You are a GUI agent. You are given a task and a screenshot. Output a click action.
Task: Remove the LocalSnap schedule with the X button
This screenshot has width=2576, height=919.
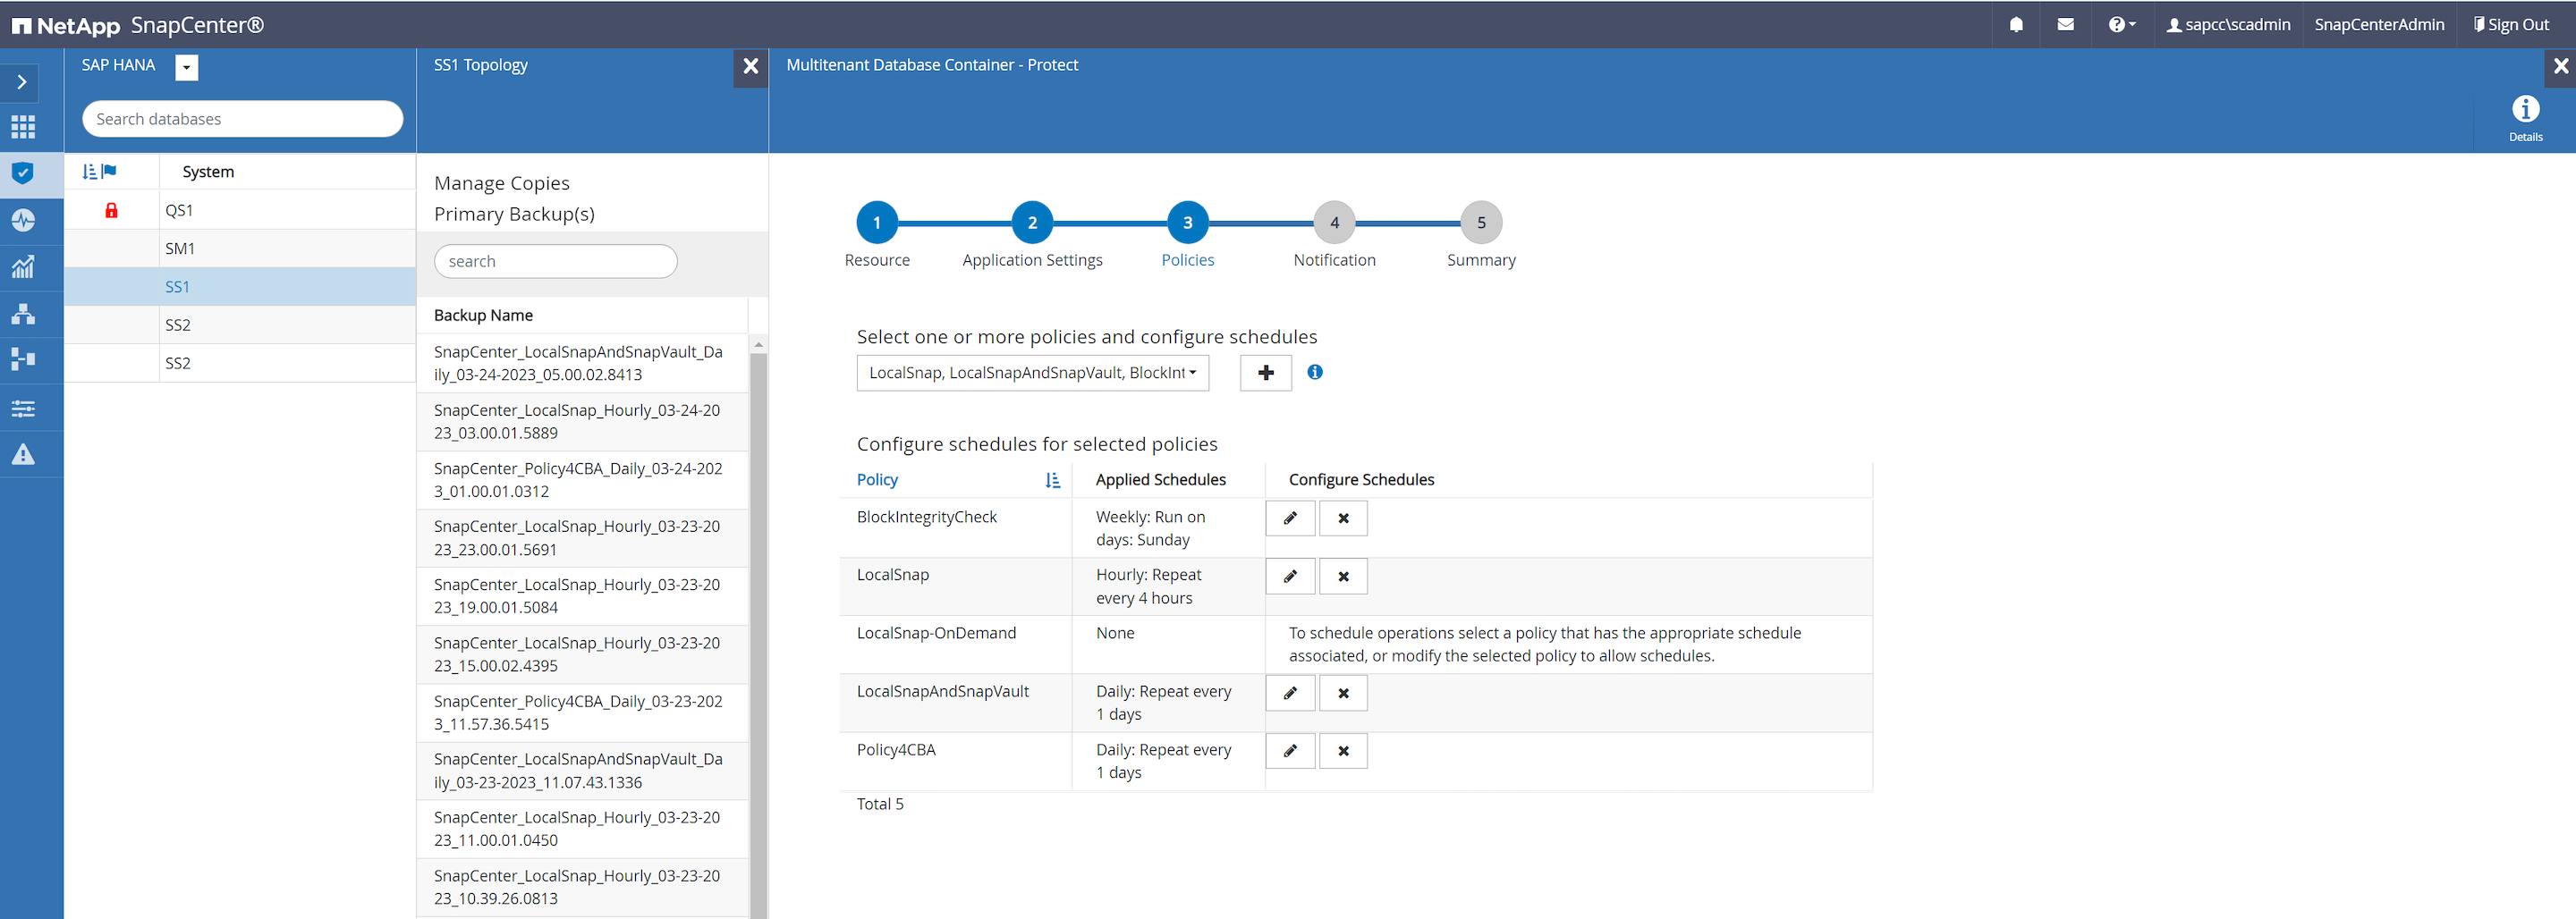coord(1343,576)
